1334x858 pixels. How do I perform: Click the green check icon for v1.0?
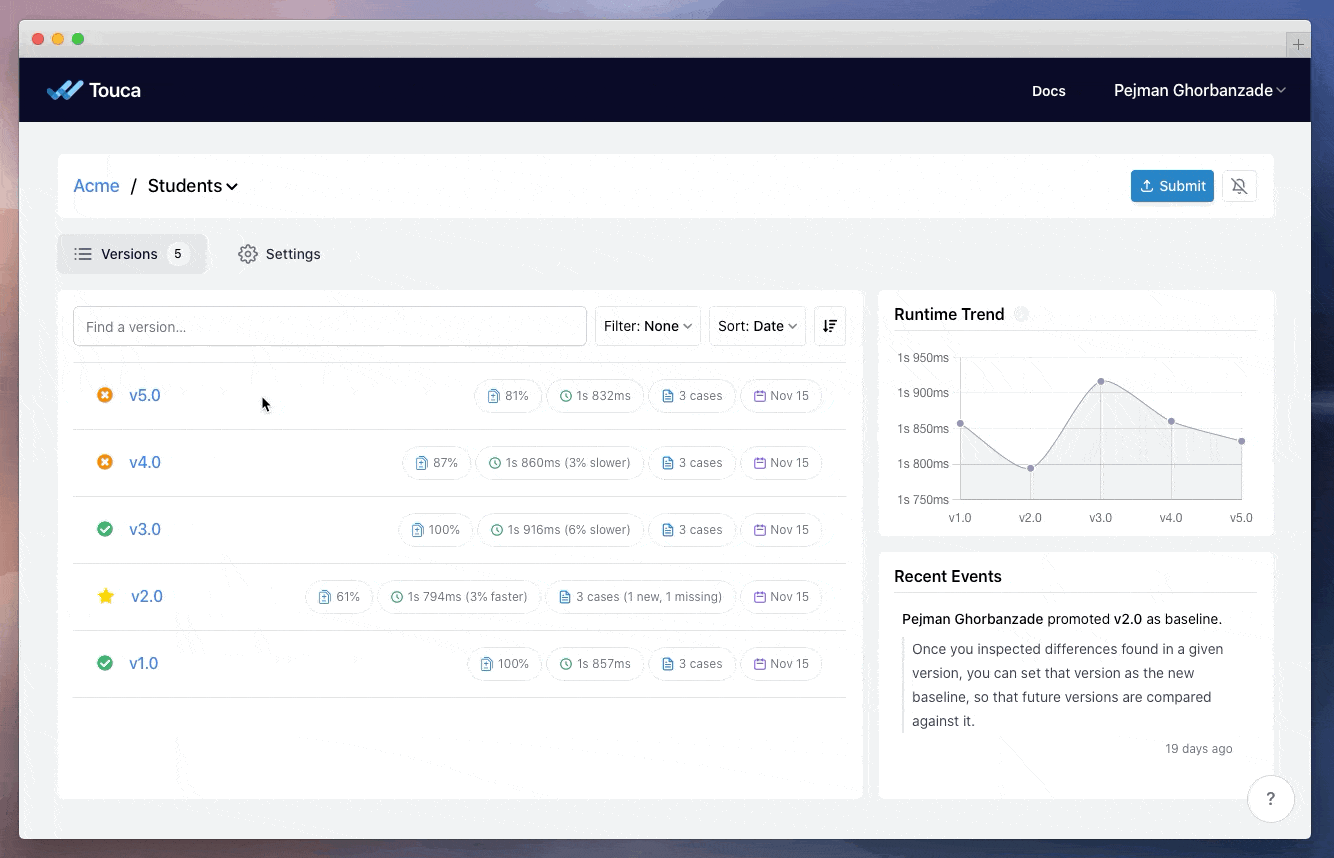tap(105, 663)
